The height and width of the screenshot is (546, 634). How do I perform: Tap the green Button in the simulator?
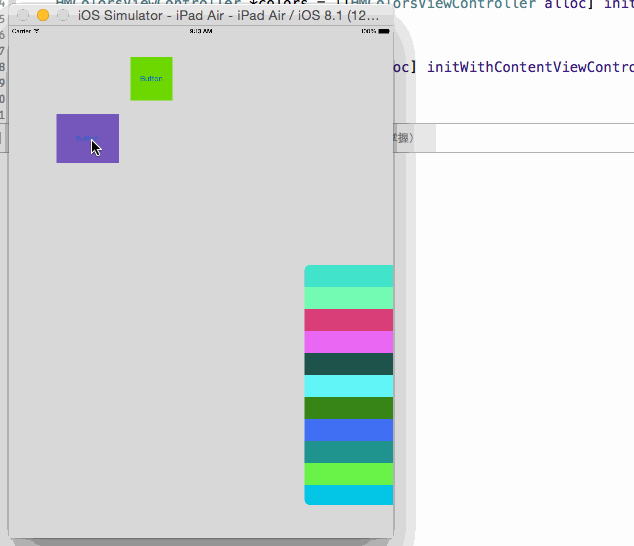[151, 78]
